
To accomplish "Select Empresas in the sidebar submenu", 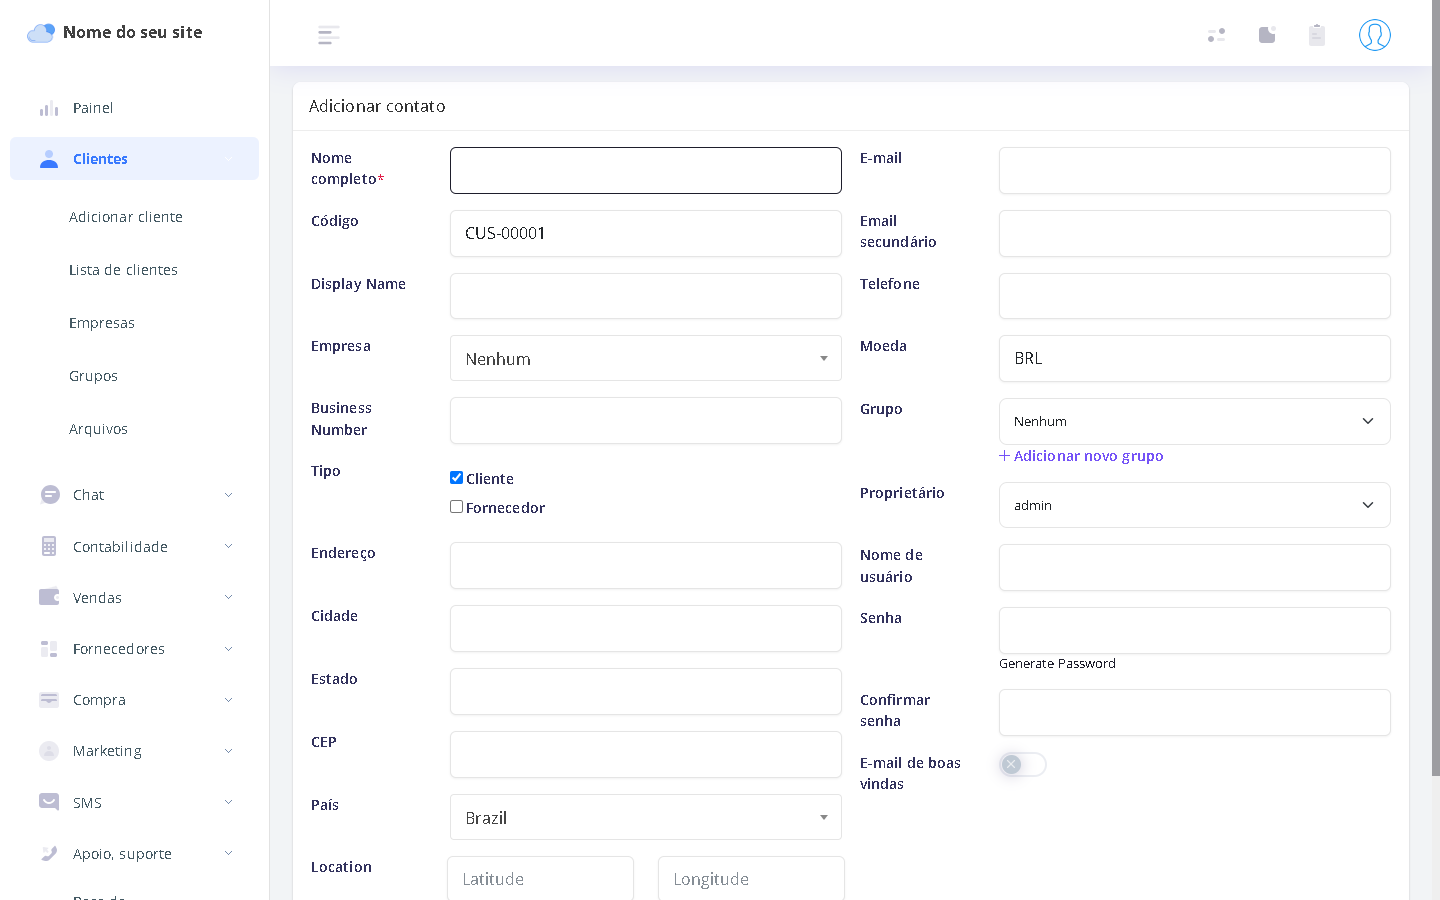I will [102, 323].
